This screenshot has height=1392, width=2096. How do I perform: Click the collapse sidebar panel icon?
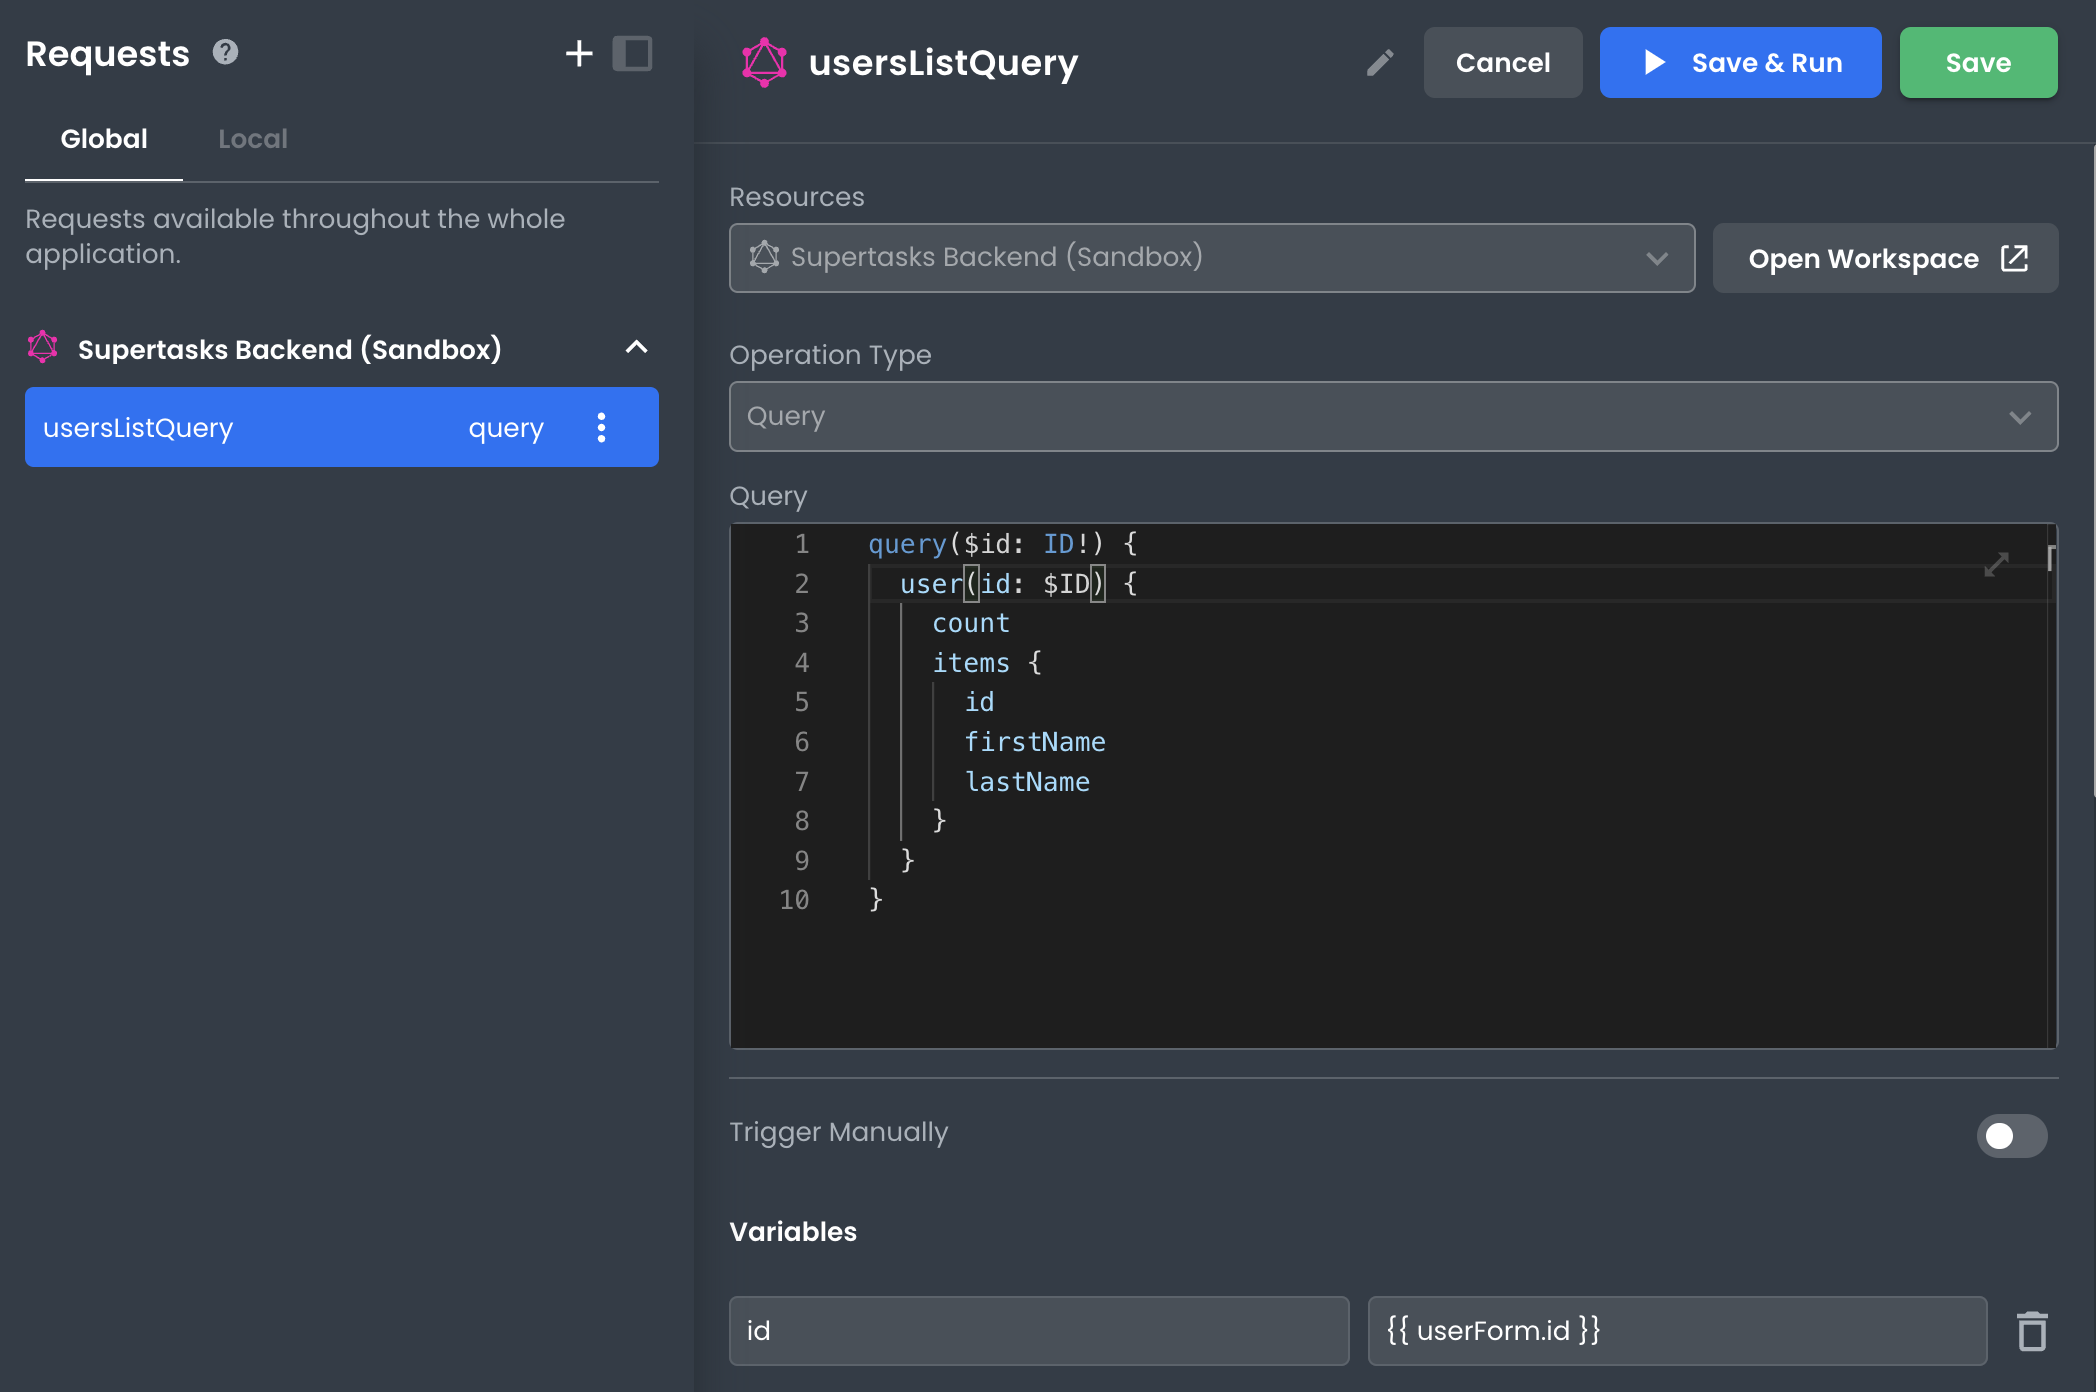tap(632, 53)
